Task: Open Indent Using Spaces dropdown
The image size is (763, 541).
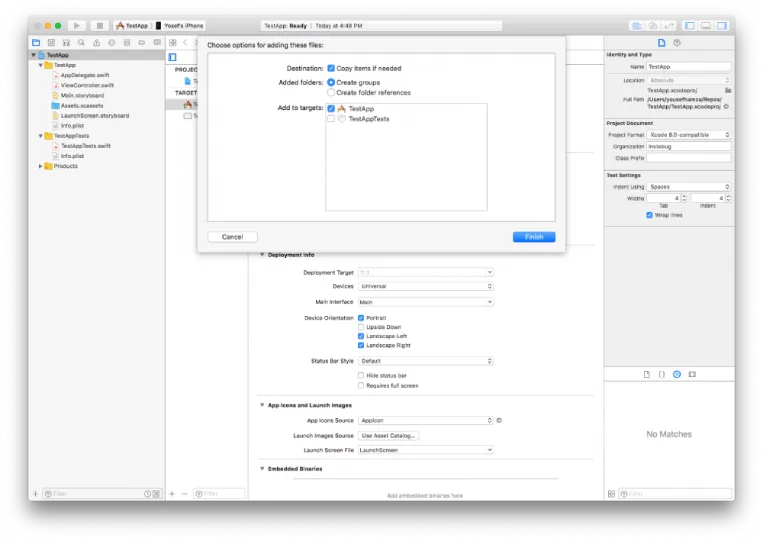Action: [689, 187]
